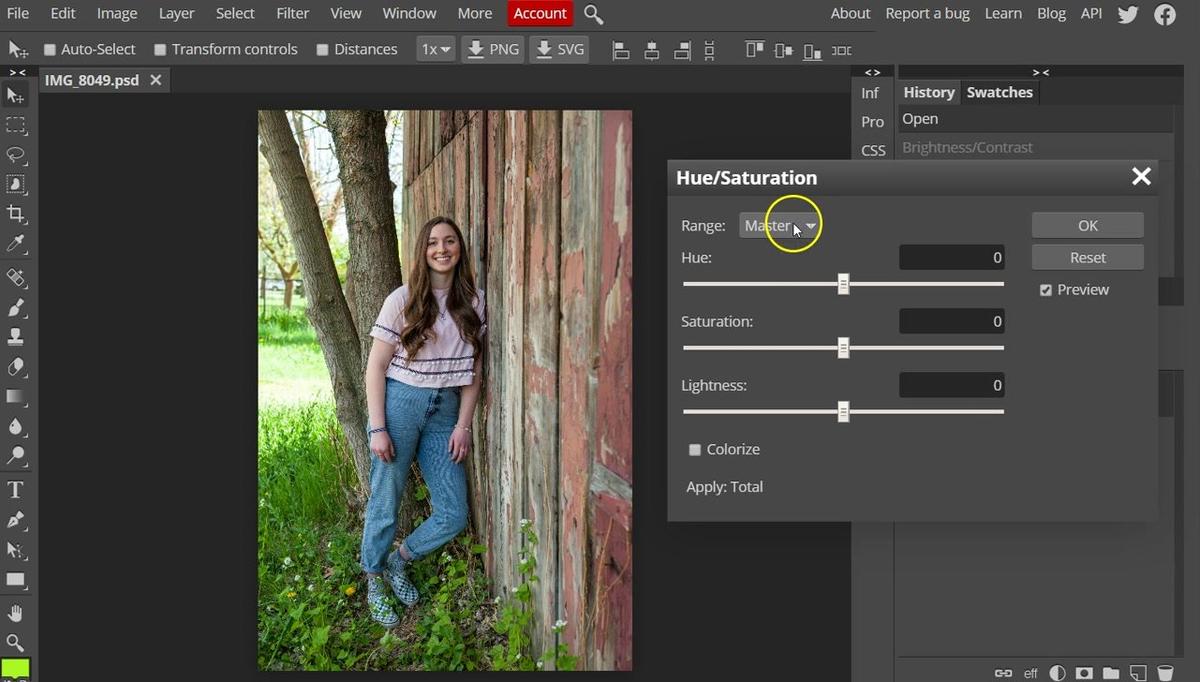The height and width of the screenshot is (682, 1200).
Task: Click the Reset button
Action: pos(1088,258)
